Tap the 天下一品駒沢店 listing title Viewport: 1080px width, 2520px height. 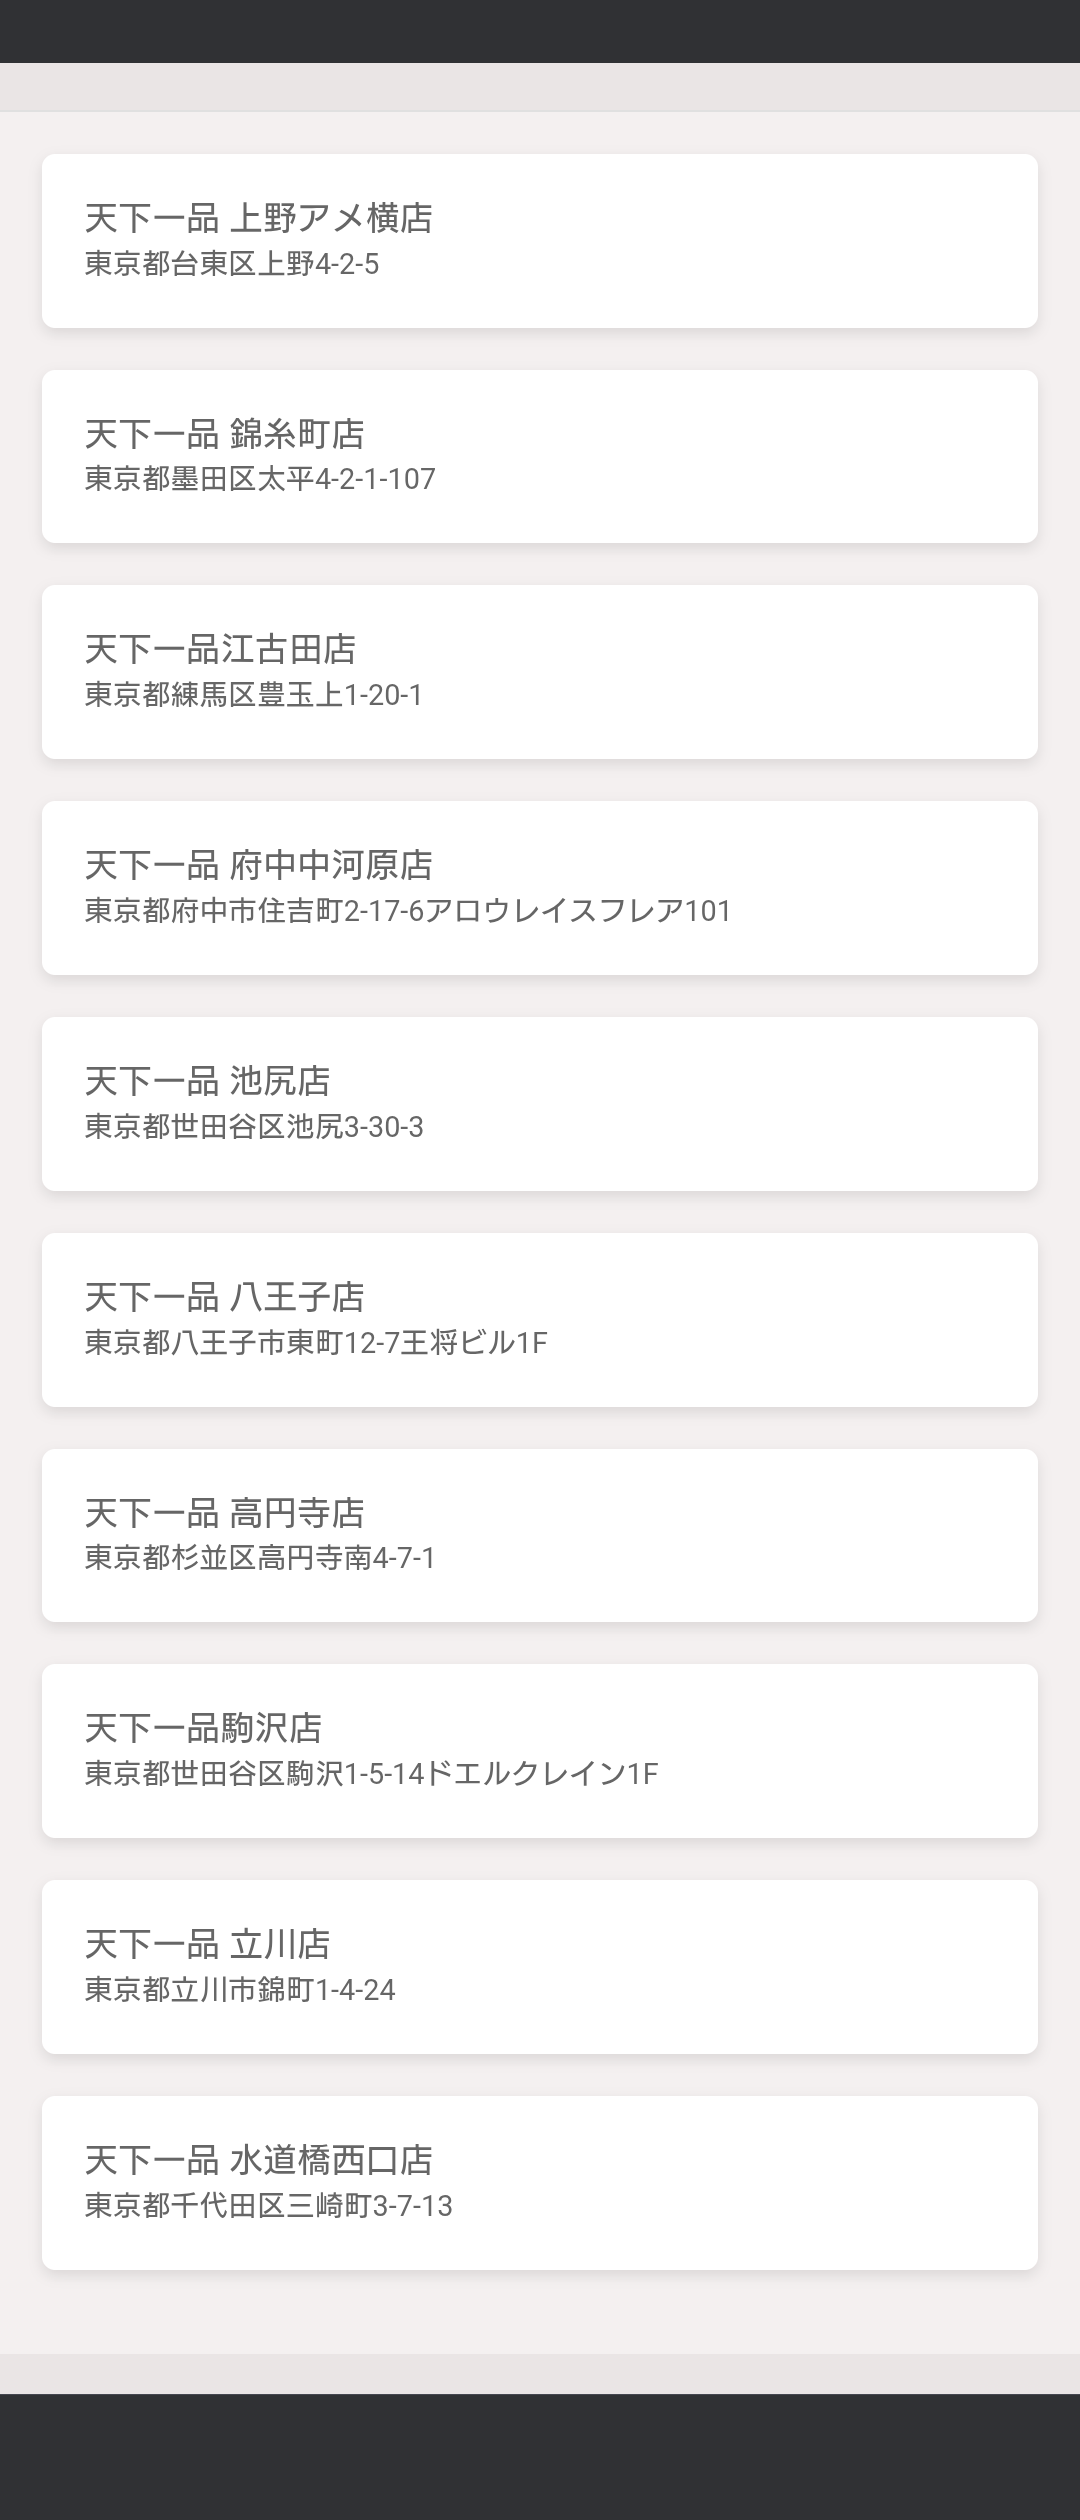203,1728
